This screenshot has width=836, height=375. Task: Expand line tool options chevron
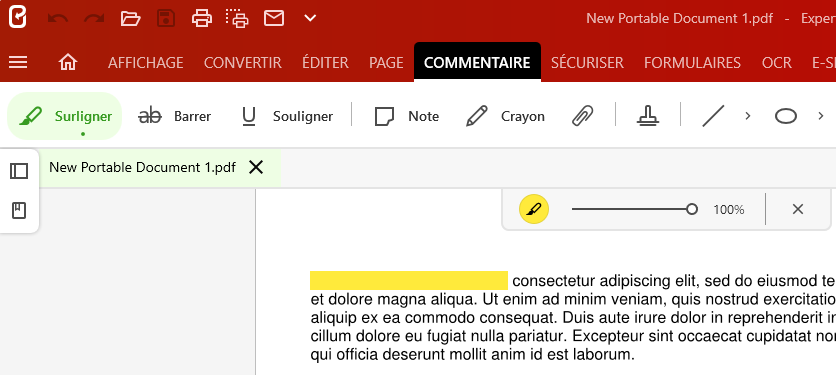tap(747, 116)
